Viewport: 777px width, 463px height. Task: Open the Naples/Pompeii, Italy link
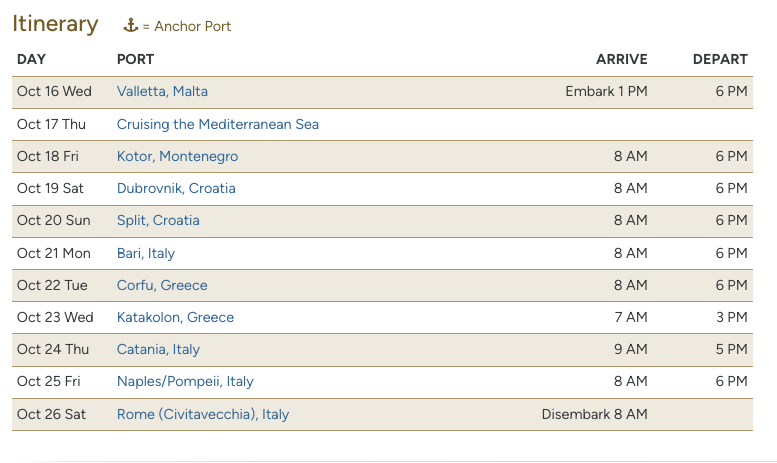185,381
